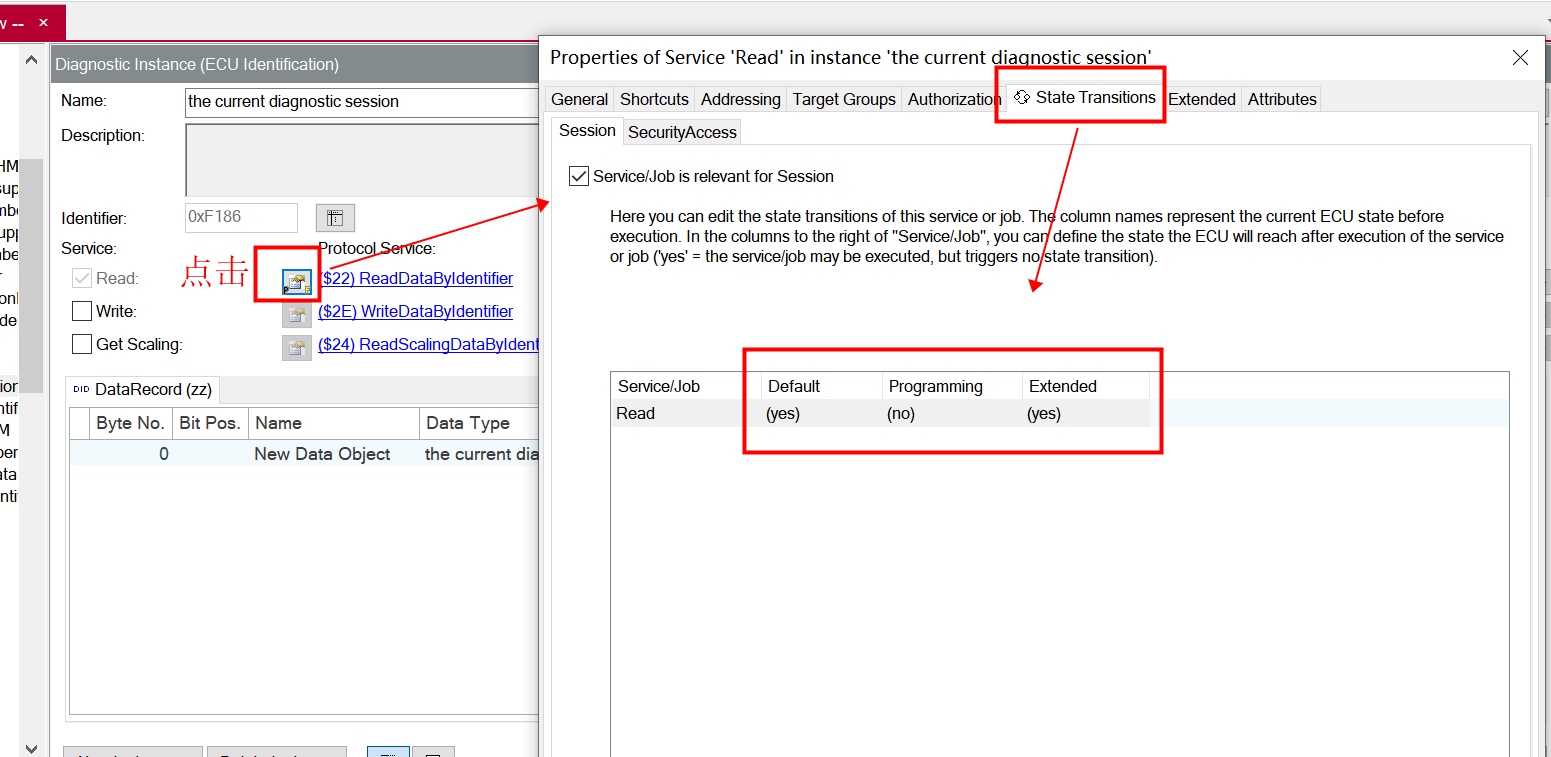Click the left pane scrollbar down arrow
This screenshot has width=1551, height=757.
(31, 747)
